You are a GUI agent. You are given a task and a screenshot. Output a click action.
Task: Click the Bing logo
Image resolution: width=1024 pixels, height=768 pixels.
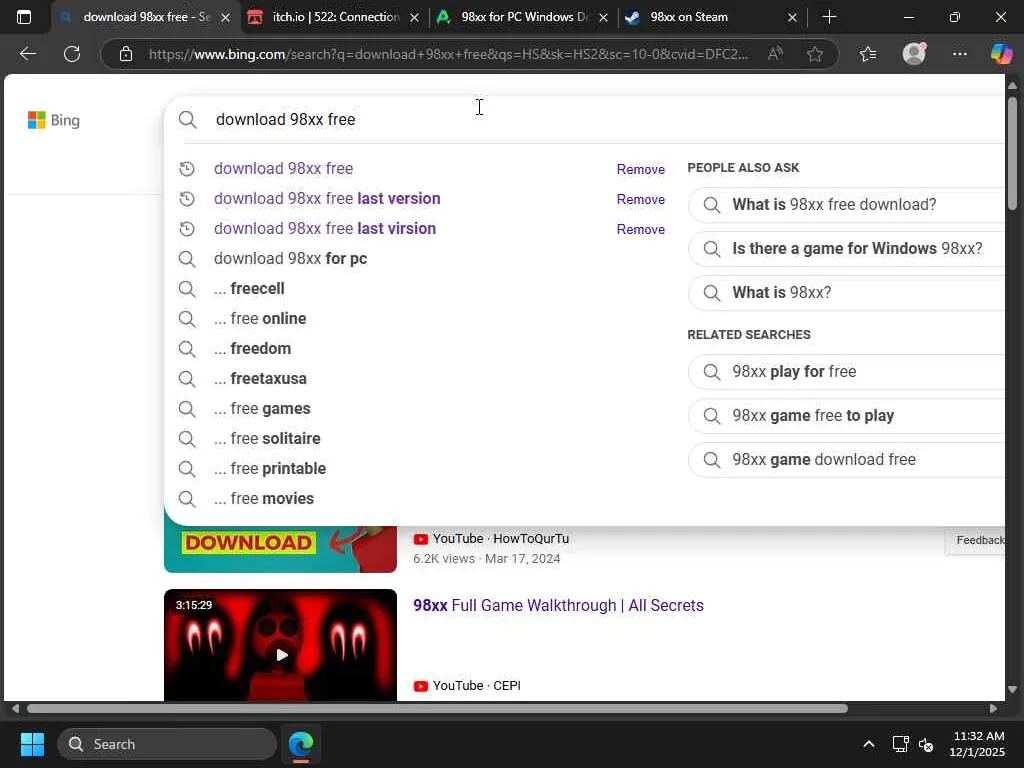pyautogui.click(x=54, y=120)
